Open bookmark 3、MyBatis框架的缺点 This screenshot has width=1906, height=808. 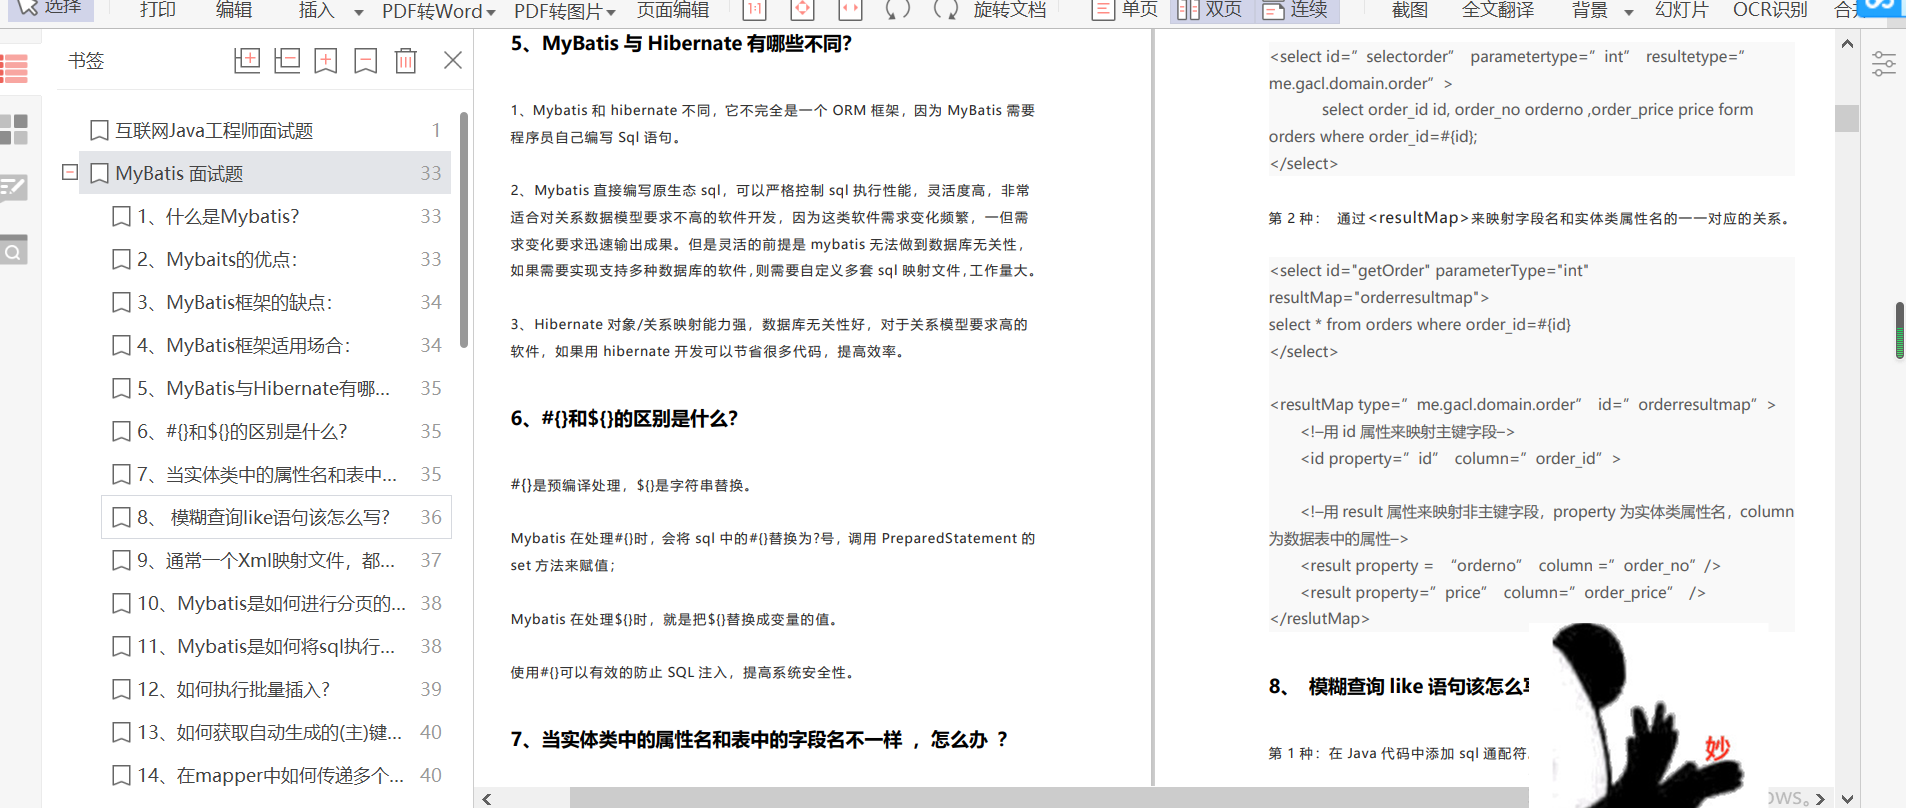coord(276,302)
